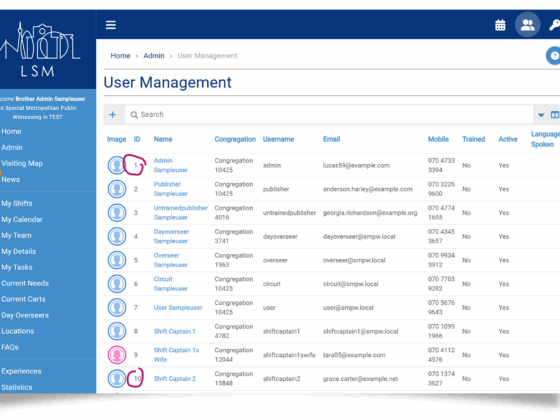Open Shift Captain 2 name link

[175, 379]
